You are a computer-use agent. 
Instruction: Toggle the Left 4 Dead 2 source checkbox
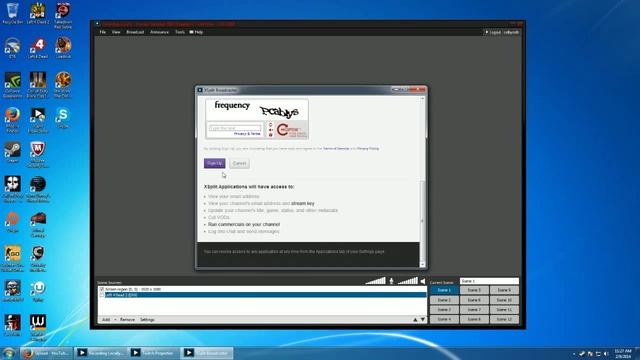click(x=102, y=295)
